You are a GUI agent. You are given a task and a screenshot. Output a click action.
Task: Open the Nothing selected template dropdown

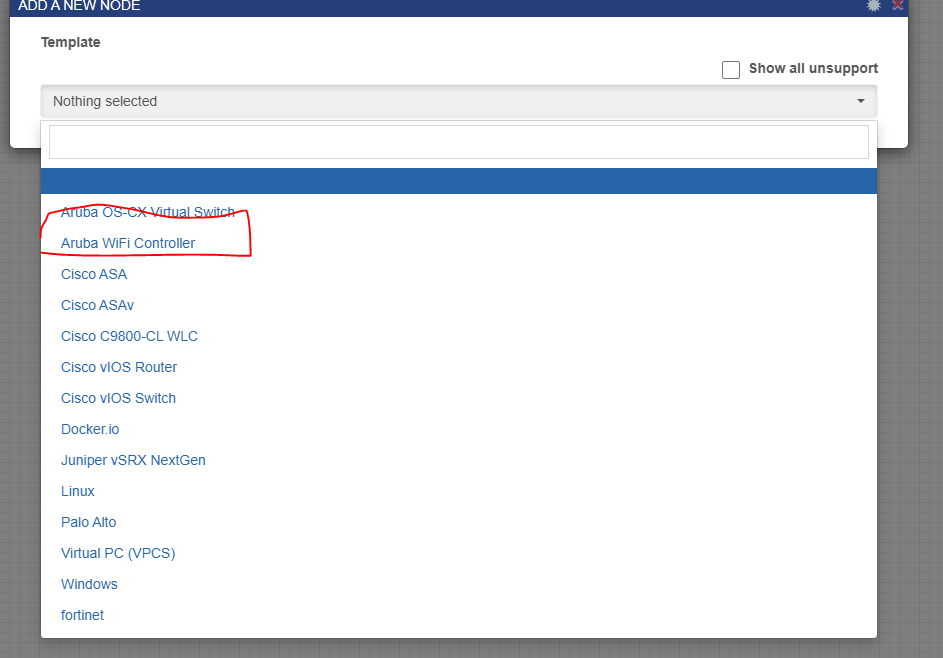(x=459, y=101)
